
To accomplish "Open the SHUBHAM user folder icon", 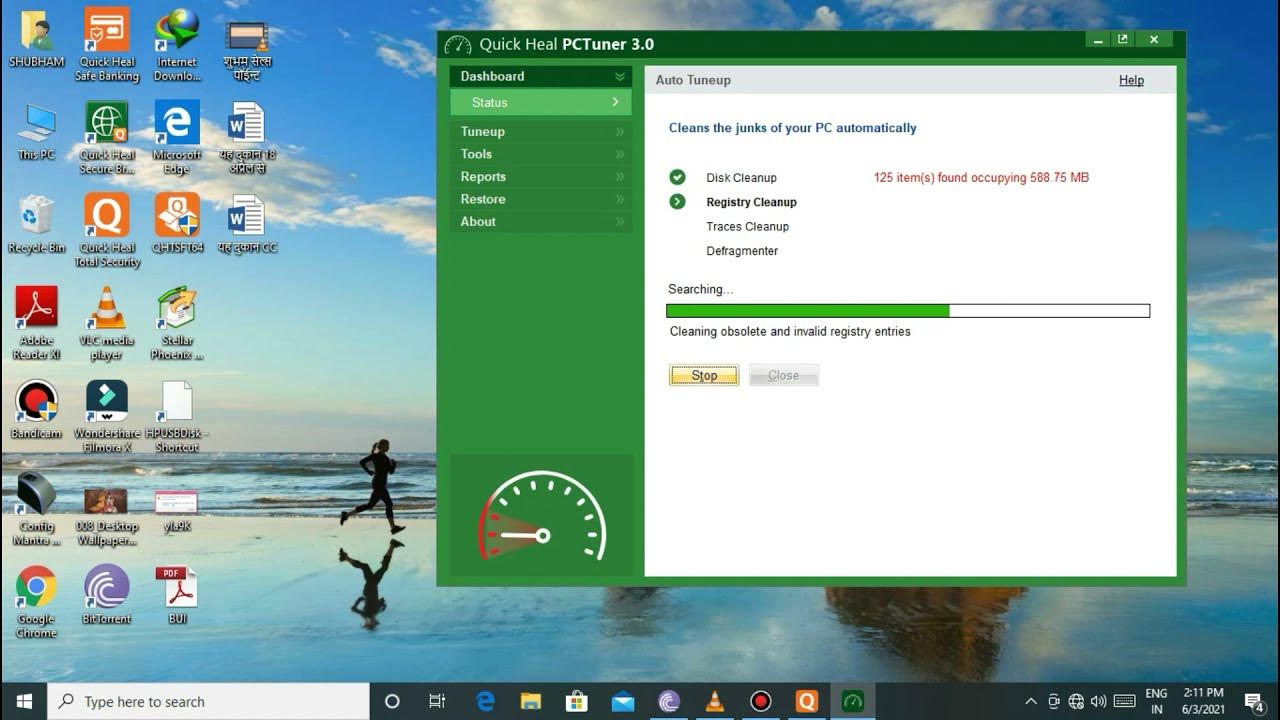I will [x=36, y=40].
